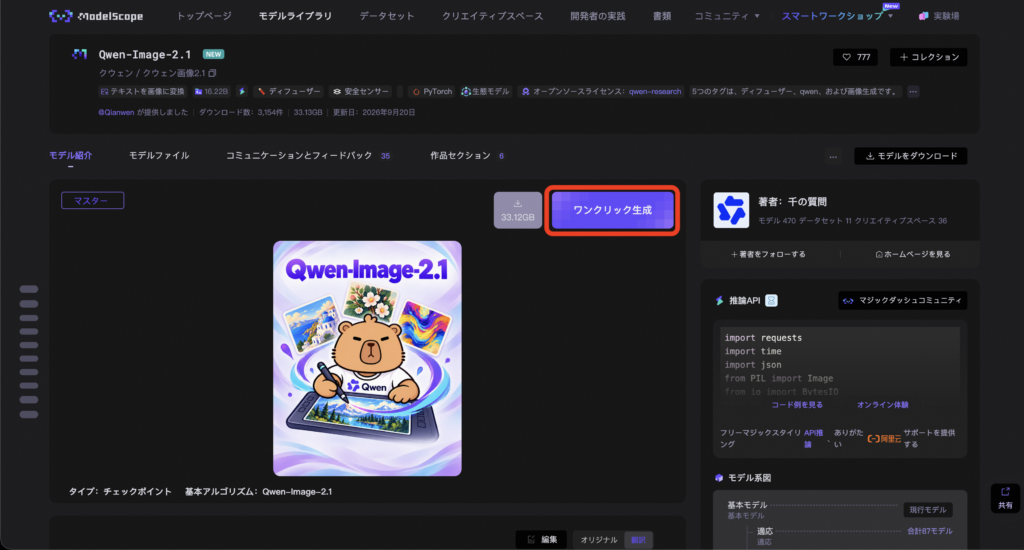Click 基本アルゴリズム: Qwen-Image-2.1 text
This screenshot has height=550, width=1024.
click(x=258, y=491)
